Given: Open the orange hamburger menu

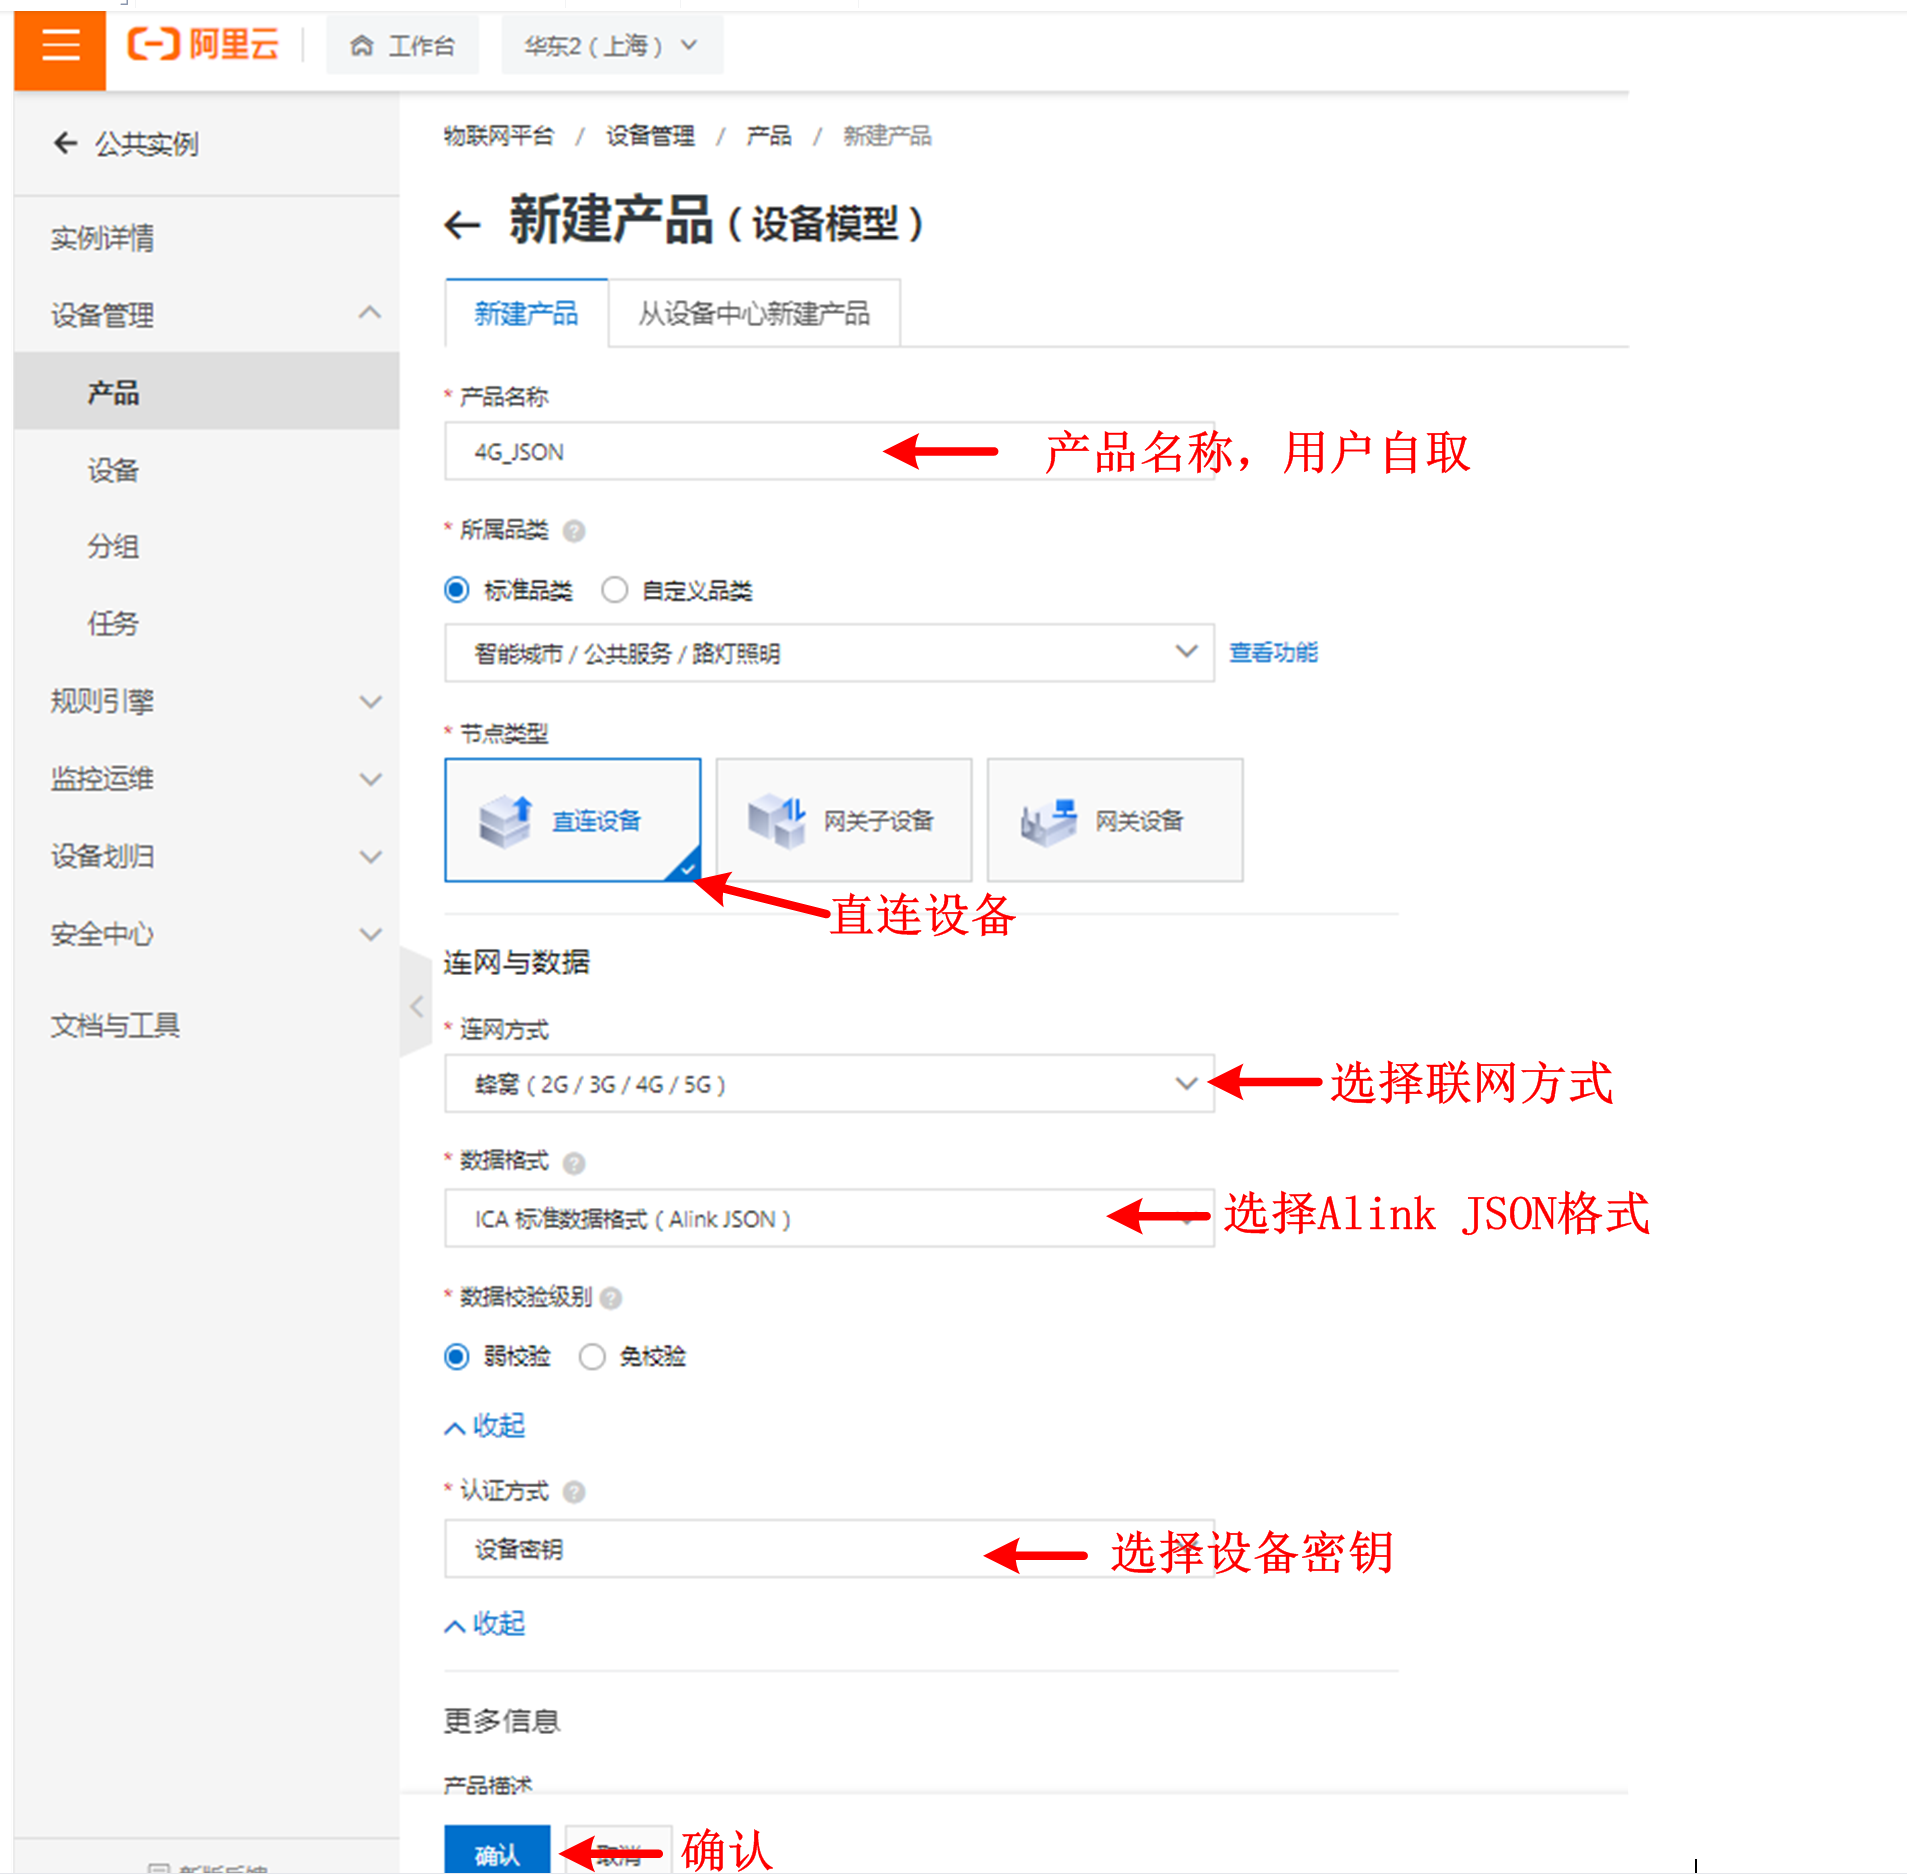Looking at the screenshot, I should tap(60, 46).
